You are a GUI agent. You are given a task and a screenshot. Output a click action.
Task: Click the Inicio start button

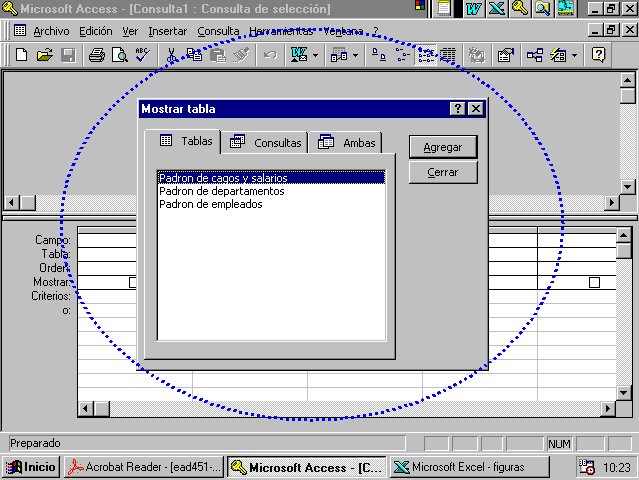(31, 467)
